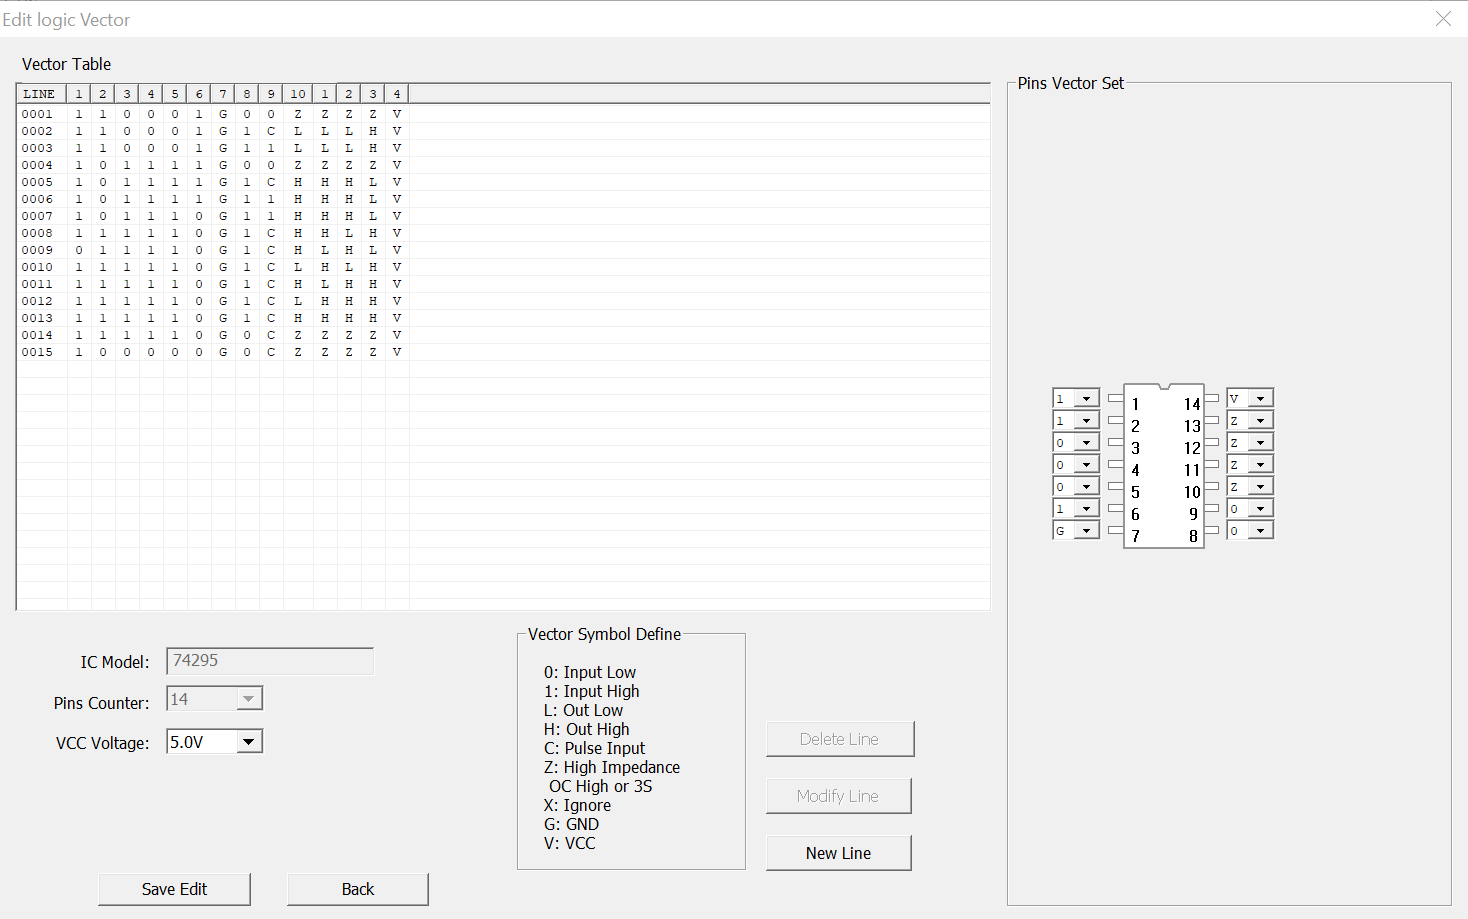
Task: Click the LINE column header
Action: point(40,94)
